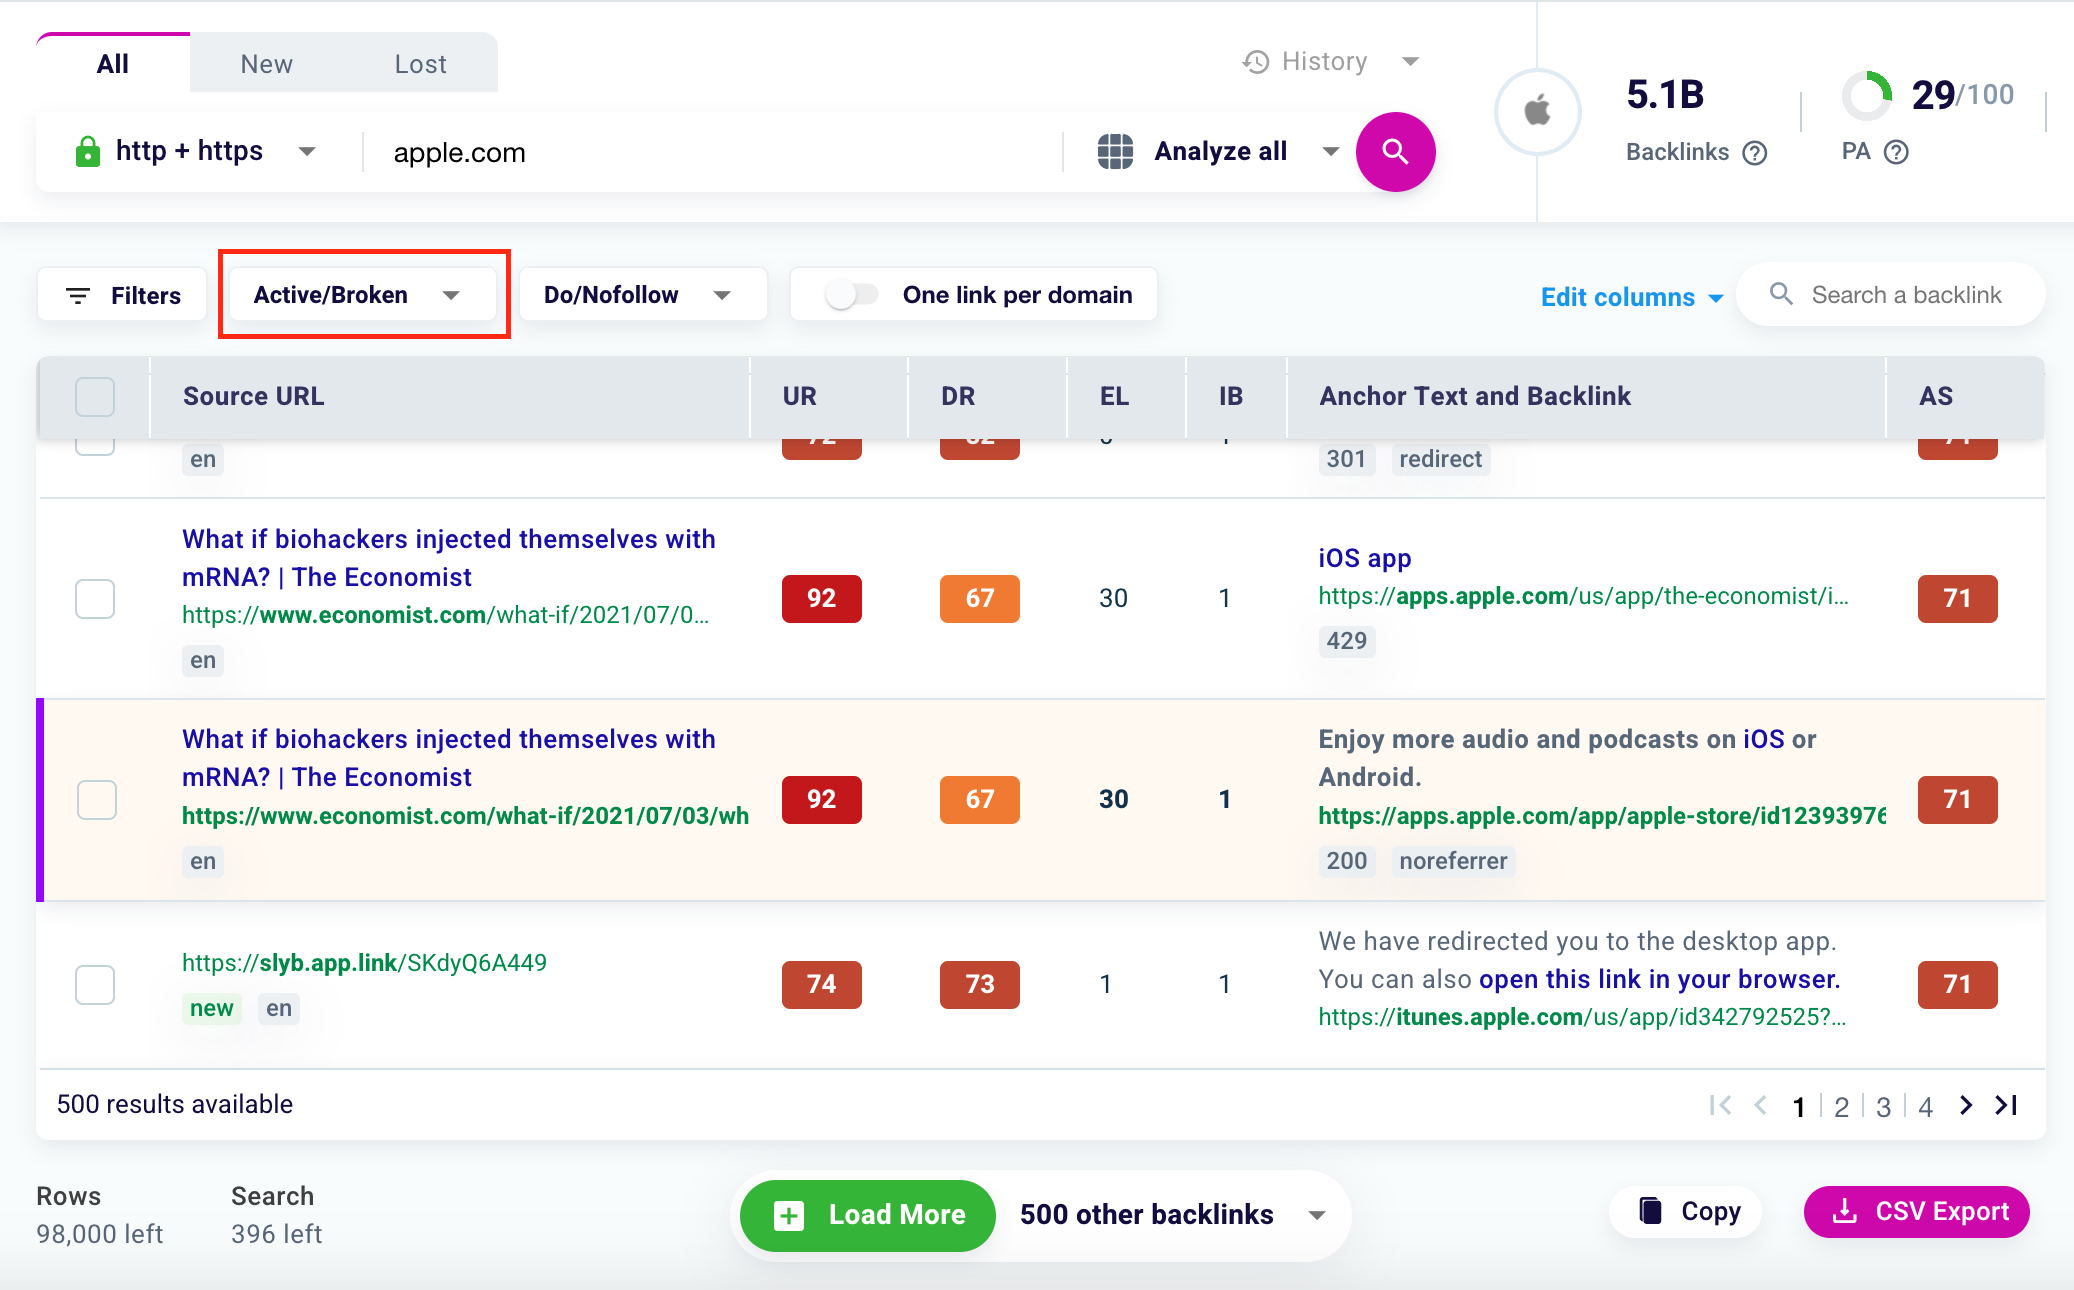
Task: Click the green plus Load More icon
Action: pos(789,1215)
